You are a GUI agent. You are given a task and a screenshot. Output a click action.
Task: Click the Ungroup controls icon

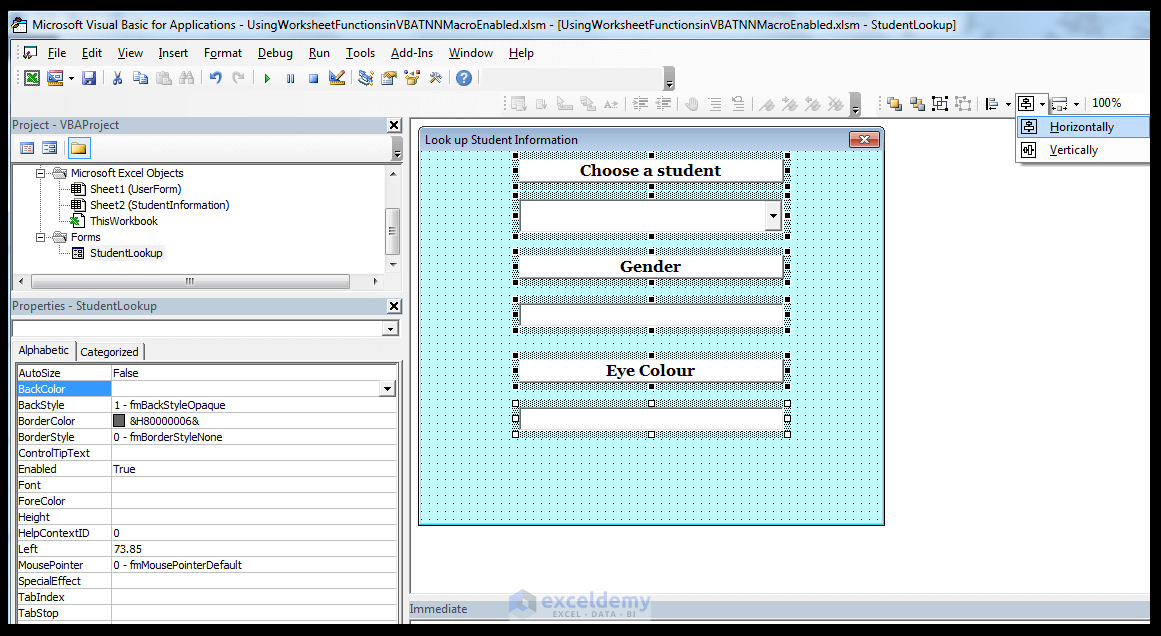click(963, 104)
